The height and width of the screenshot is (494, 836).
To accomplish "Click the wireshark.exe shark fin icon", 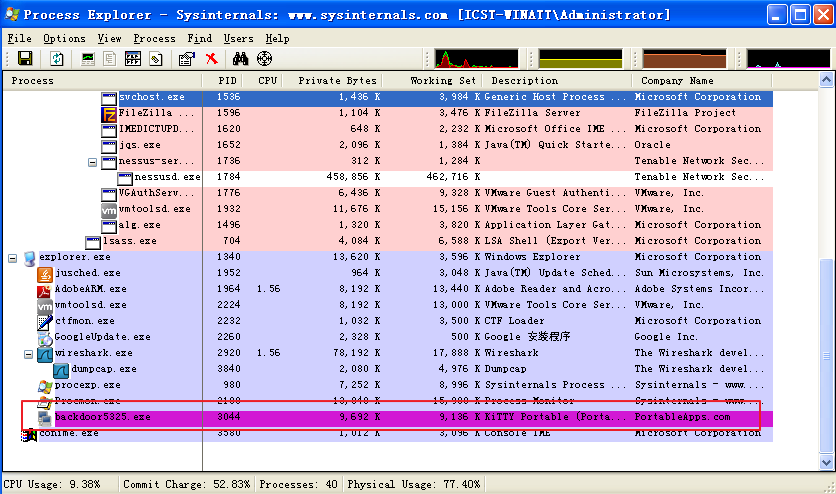I will point(45,354).
